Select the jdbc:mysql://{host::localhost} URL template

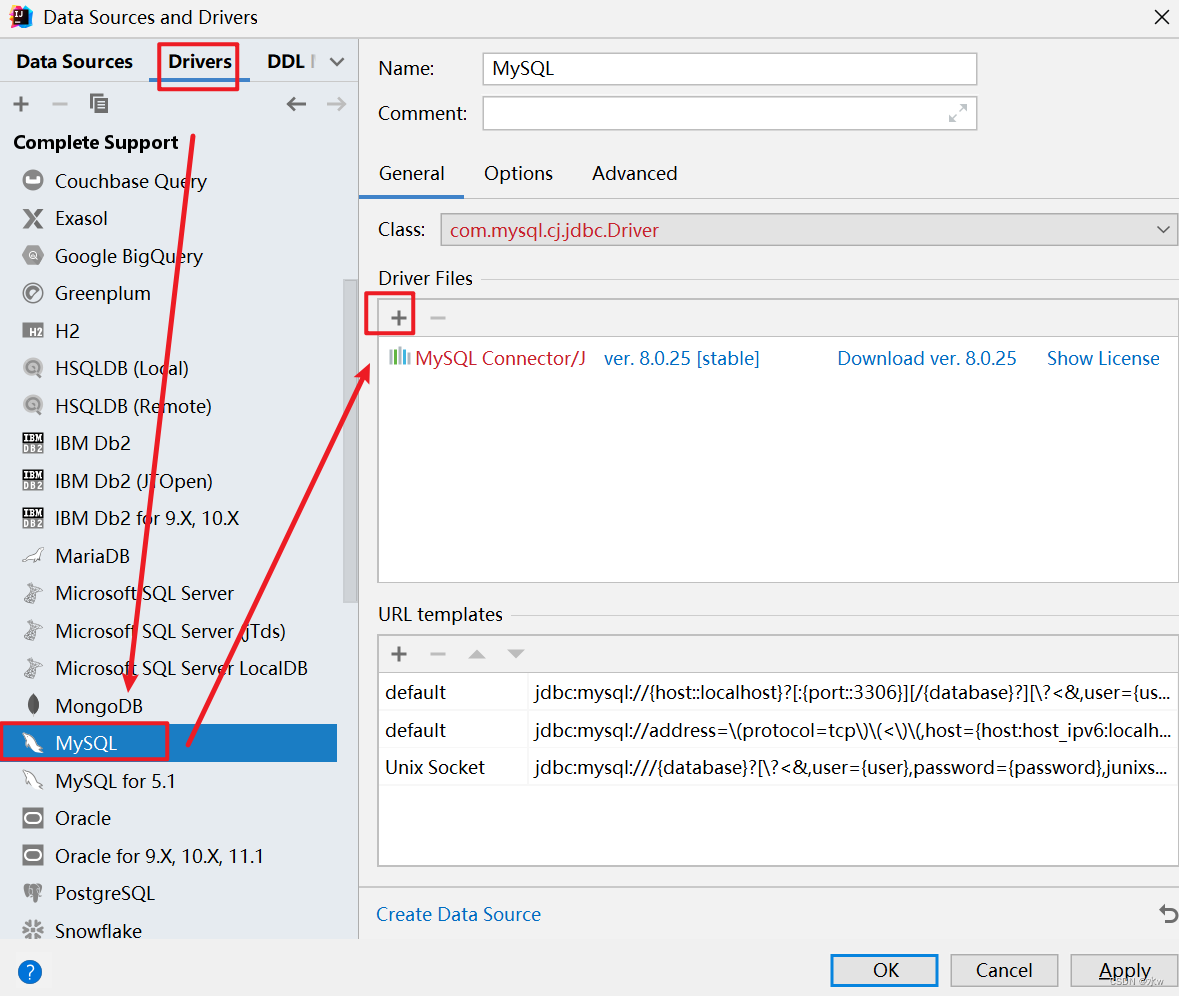(777, 692)
